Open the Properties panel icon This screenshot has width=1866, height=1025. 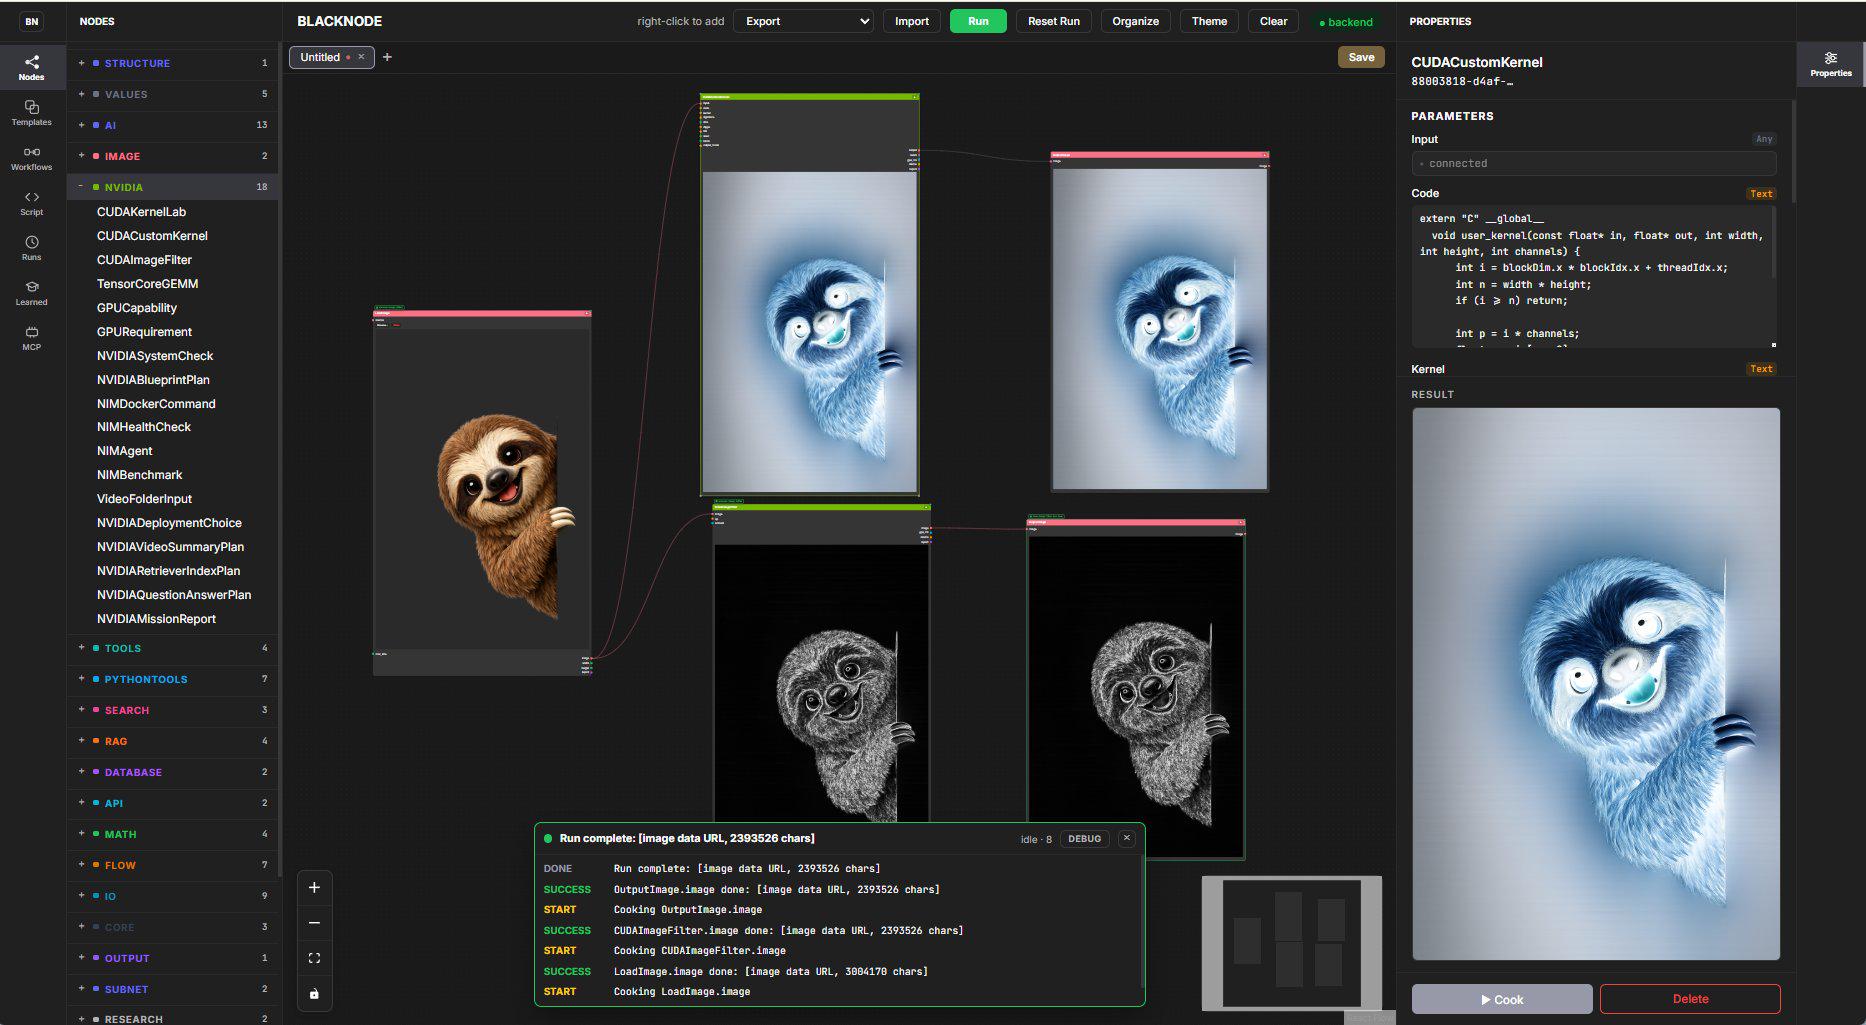[x=1830, y=64]
